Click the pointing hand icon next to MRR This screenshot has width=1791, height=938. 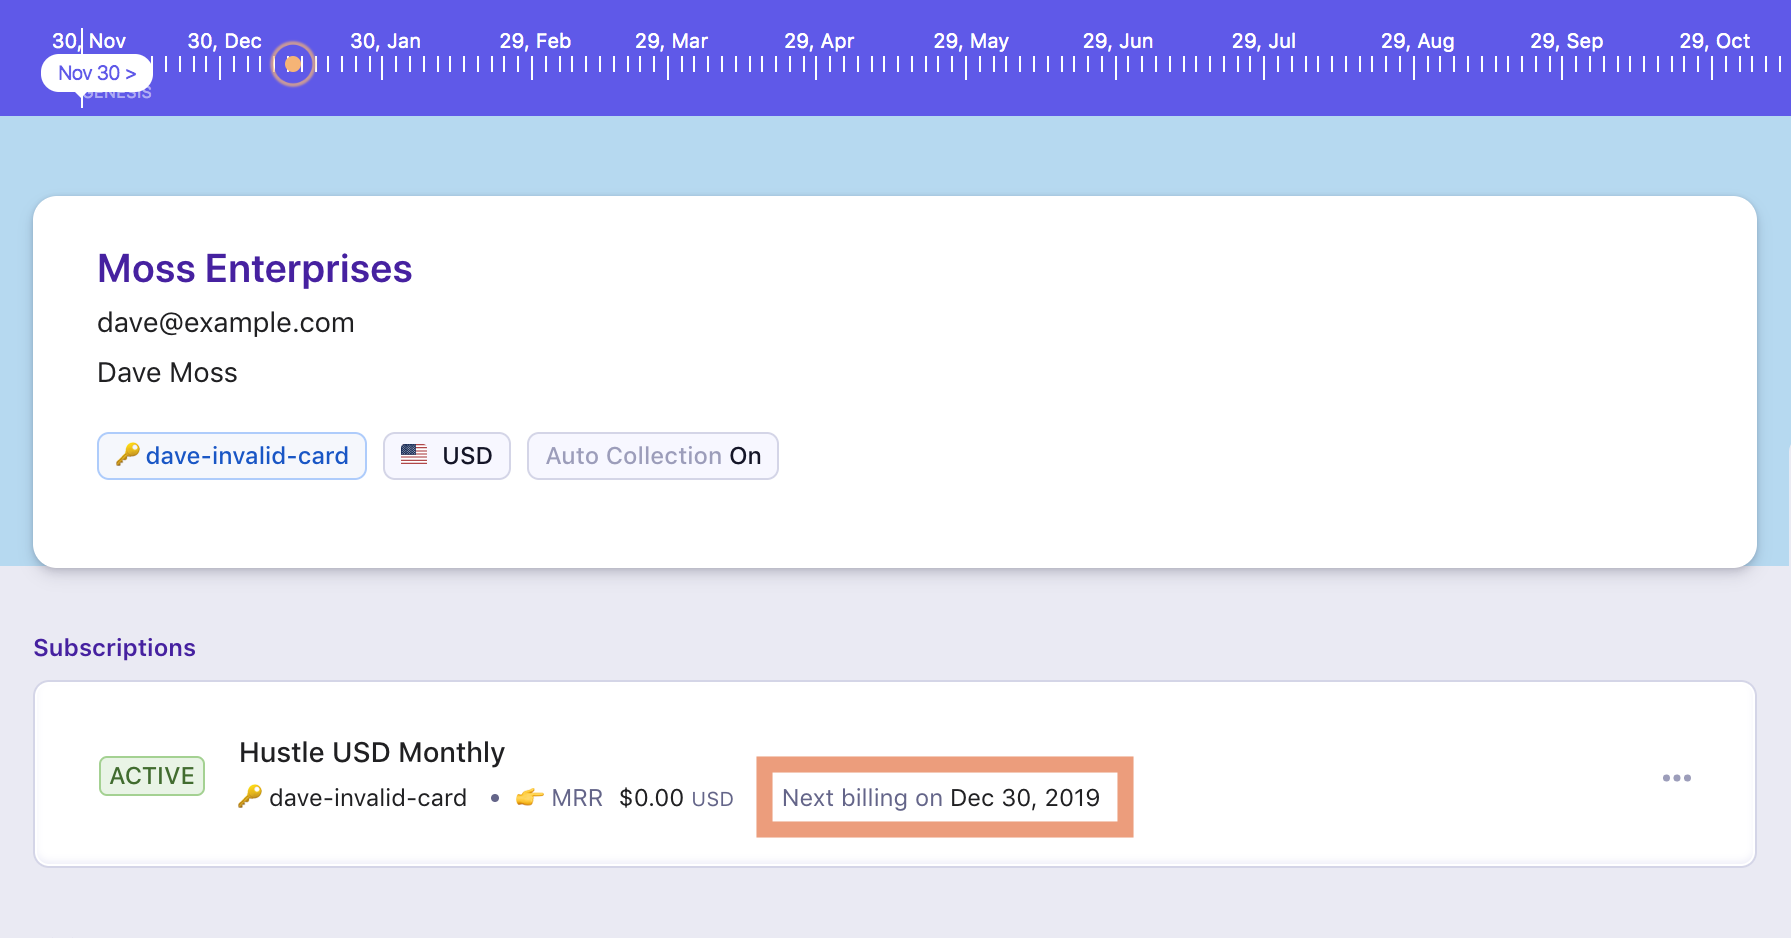coord(529,797)
